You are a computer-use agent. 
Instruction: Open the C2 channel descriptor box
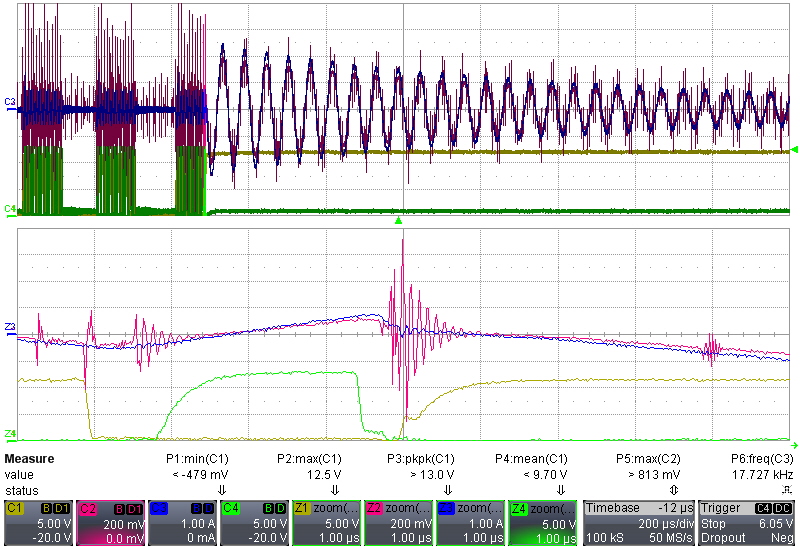[x=111, y=523]
